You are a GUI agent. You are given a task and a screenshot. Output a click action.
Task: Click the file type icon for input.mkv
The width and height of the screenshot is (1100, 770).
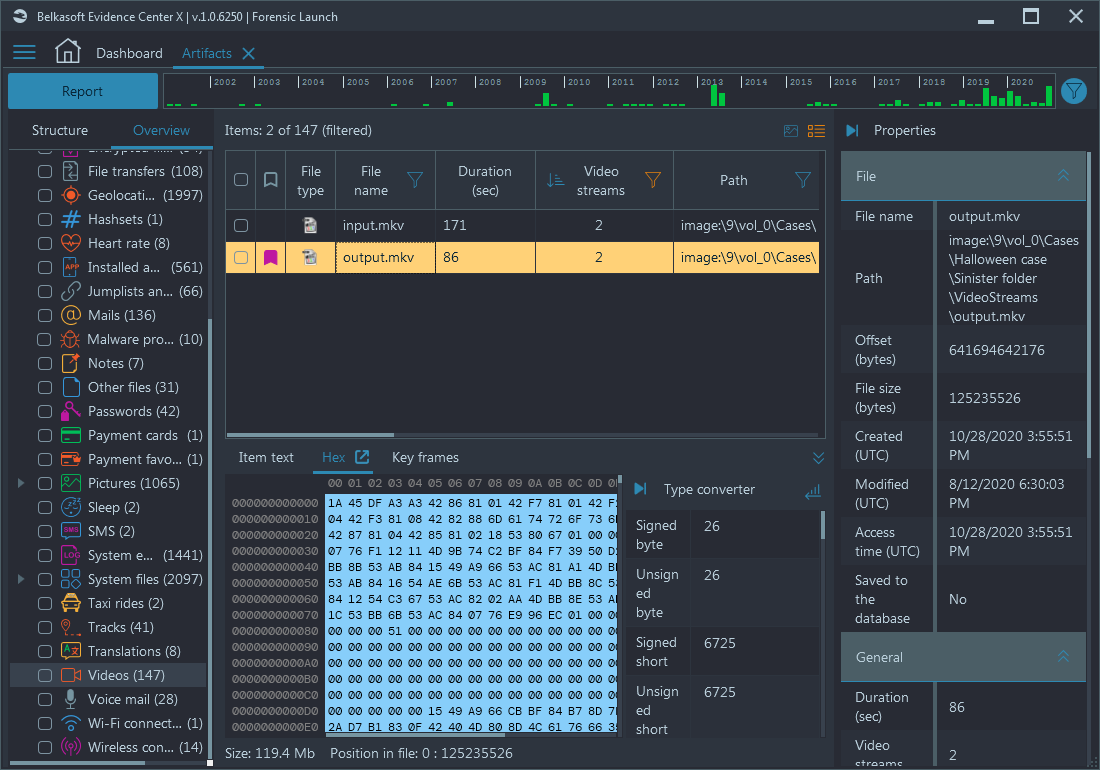click(309, 225)
